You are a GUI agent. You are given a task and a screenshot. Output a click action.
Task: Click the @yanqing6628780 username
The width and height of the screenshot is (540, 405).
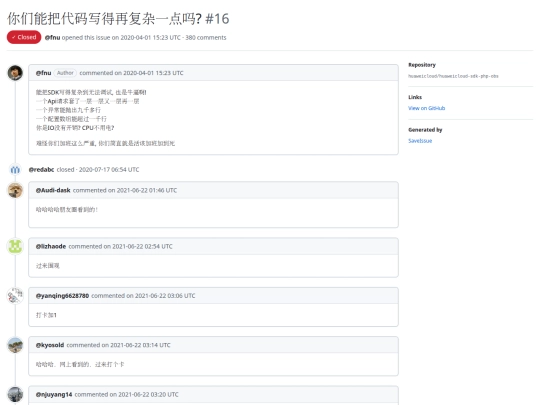(62, 295)
